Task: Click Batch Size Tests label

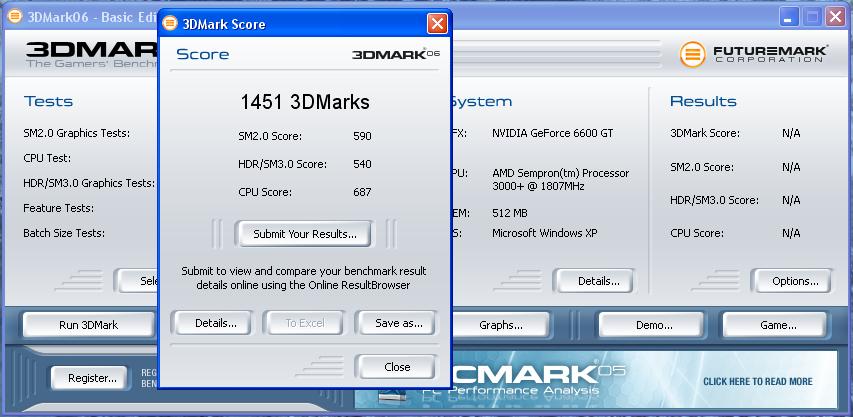Action: 64,233
